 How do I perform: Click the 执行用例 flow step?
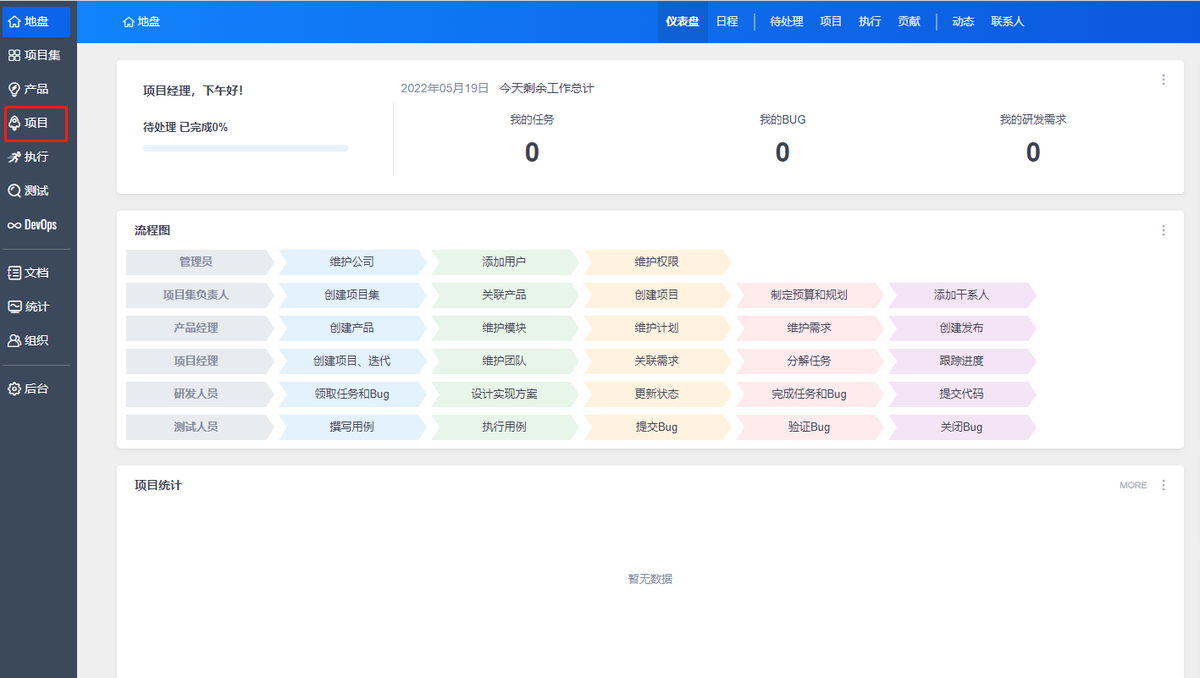click(x=504, y=427)
